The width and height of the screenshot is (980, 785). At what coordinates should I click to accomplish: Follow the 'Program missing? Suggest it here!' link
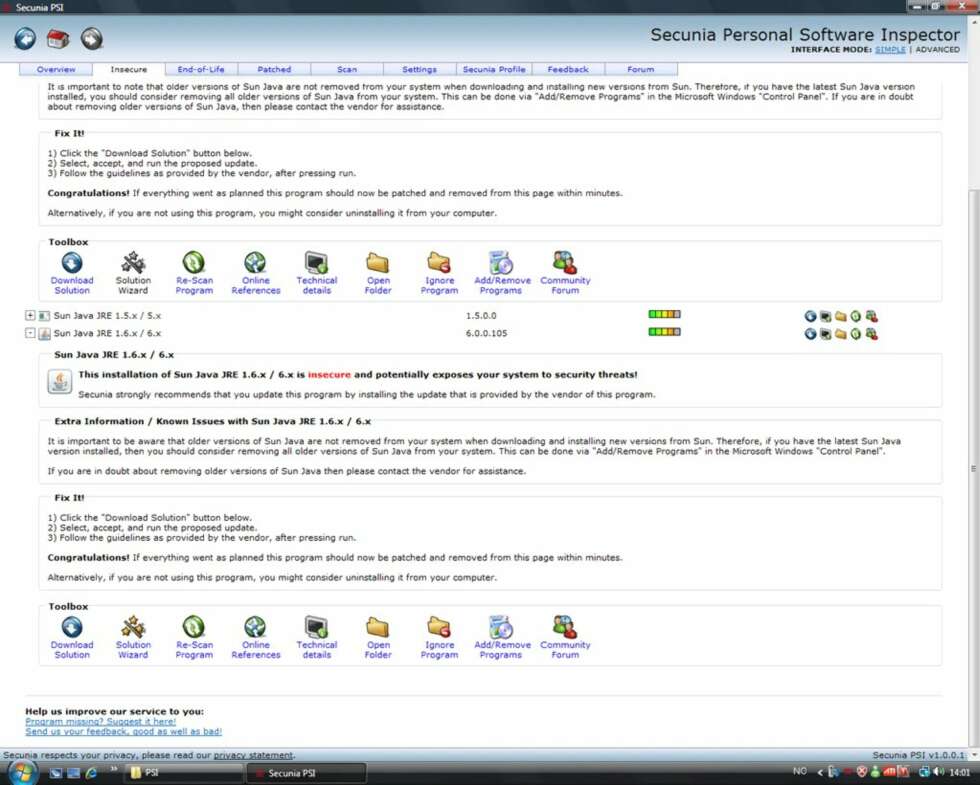[x=101, y=721]
